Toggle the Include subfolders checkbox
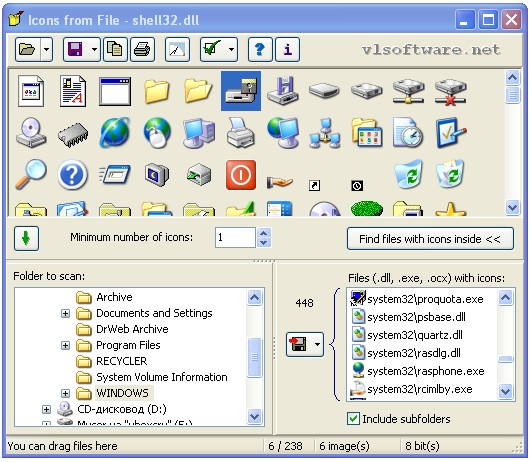The image size is (532, 462). pyautogui.click(x=353, y=419)
